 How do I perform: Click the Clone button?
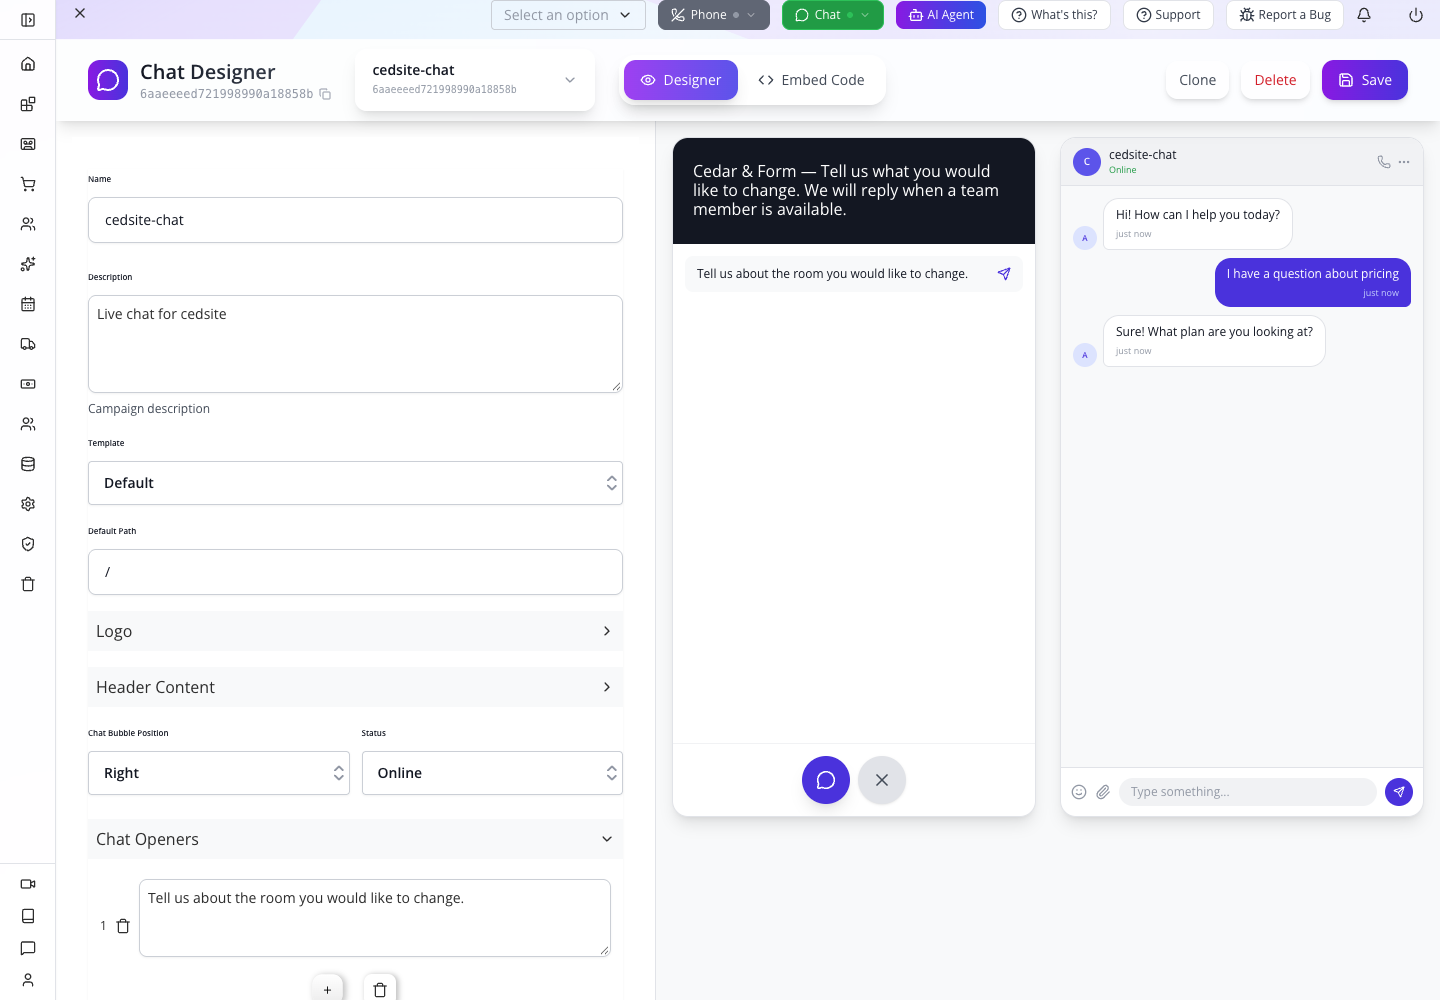pyautogui.click(x=1197, y=80)
